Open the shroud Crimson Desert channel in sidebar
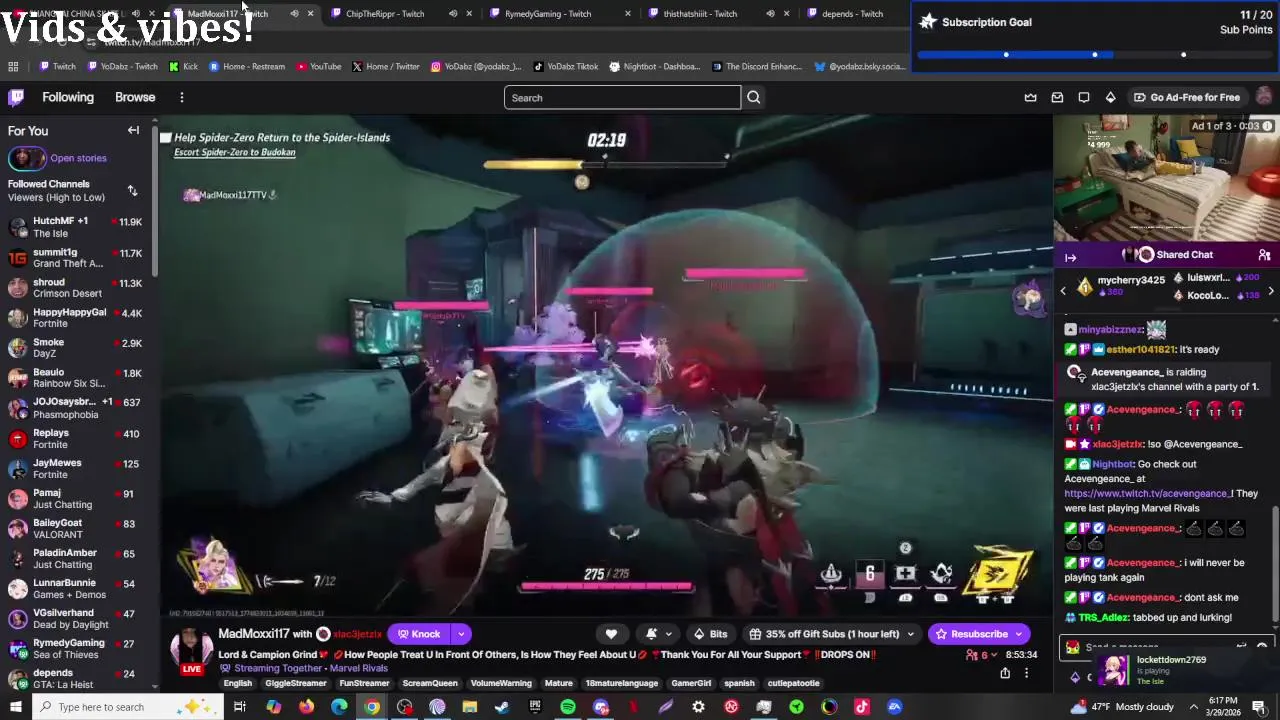1280x720 pixels. click(x=76, y=288)
